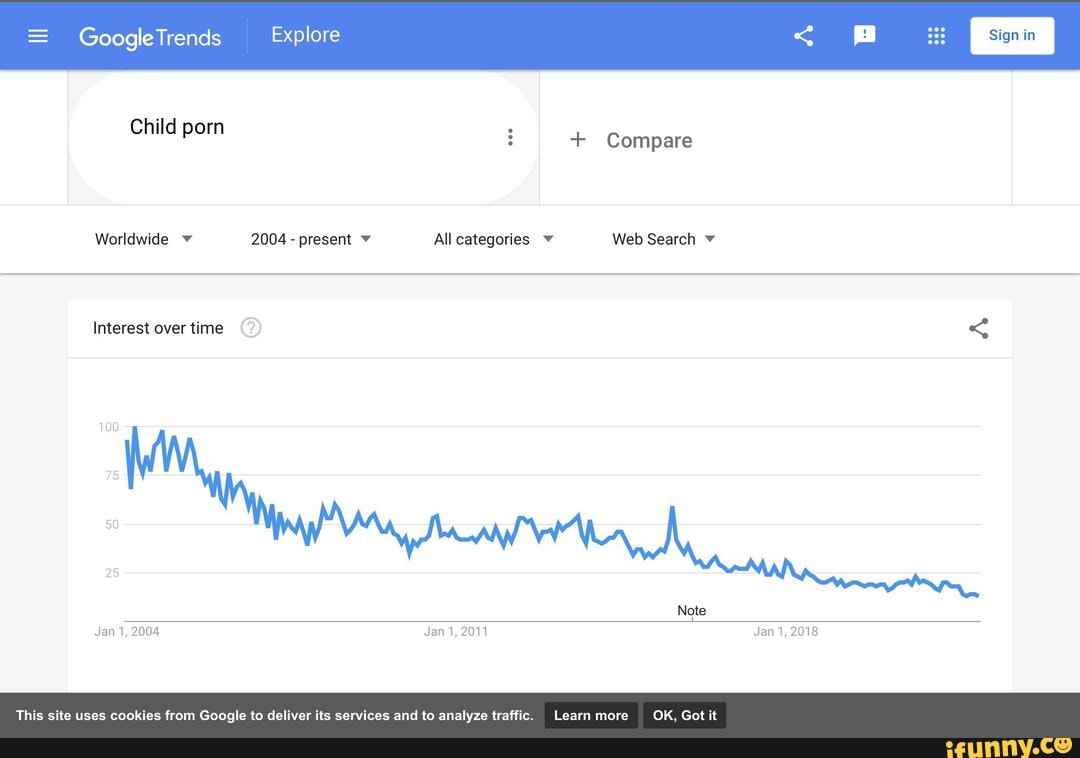The width and height of the screenshot is (1080, 758).
Task: Share this page using header share icon
Action: coord(803,36)
